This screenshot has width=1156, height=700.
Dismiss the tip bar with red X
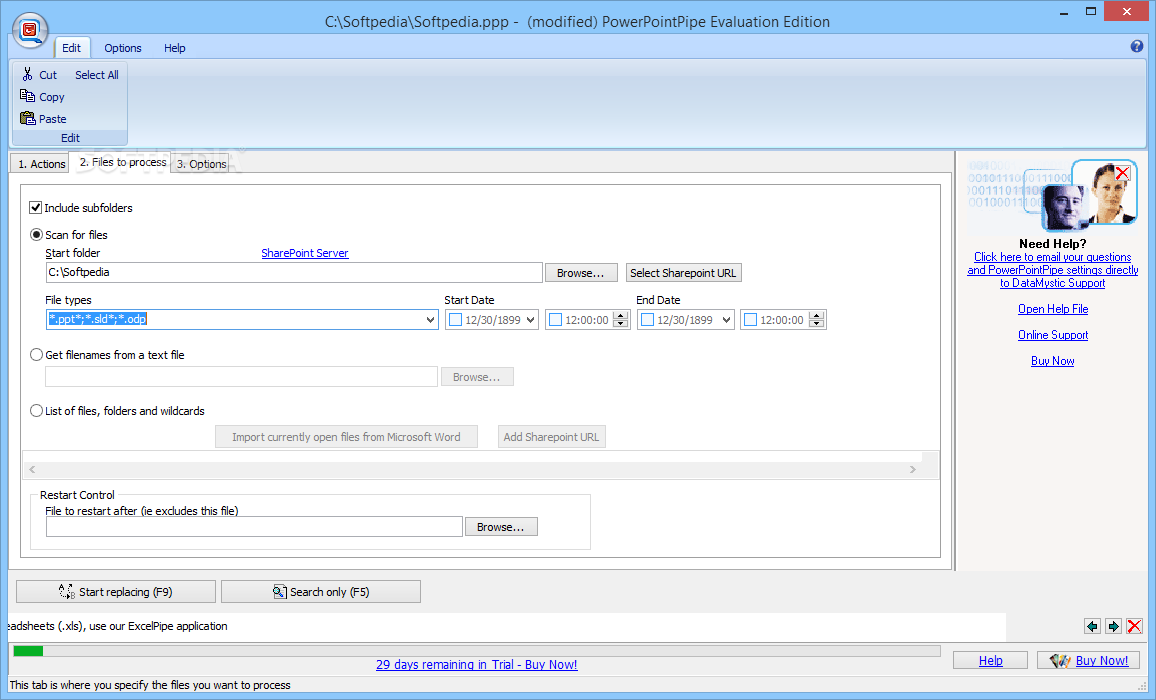(x=1135, y=626)
